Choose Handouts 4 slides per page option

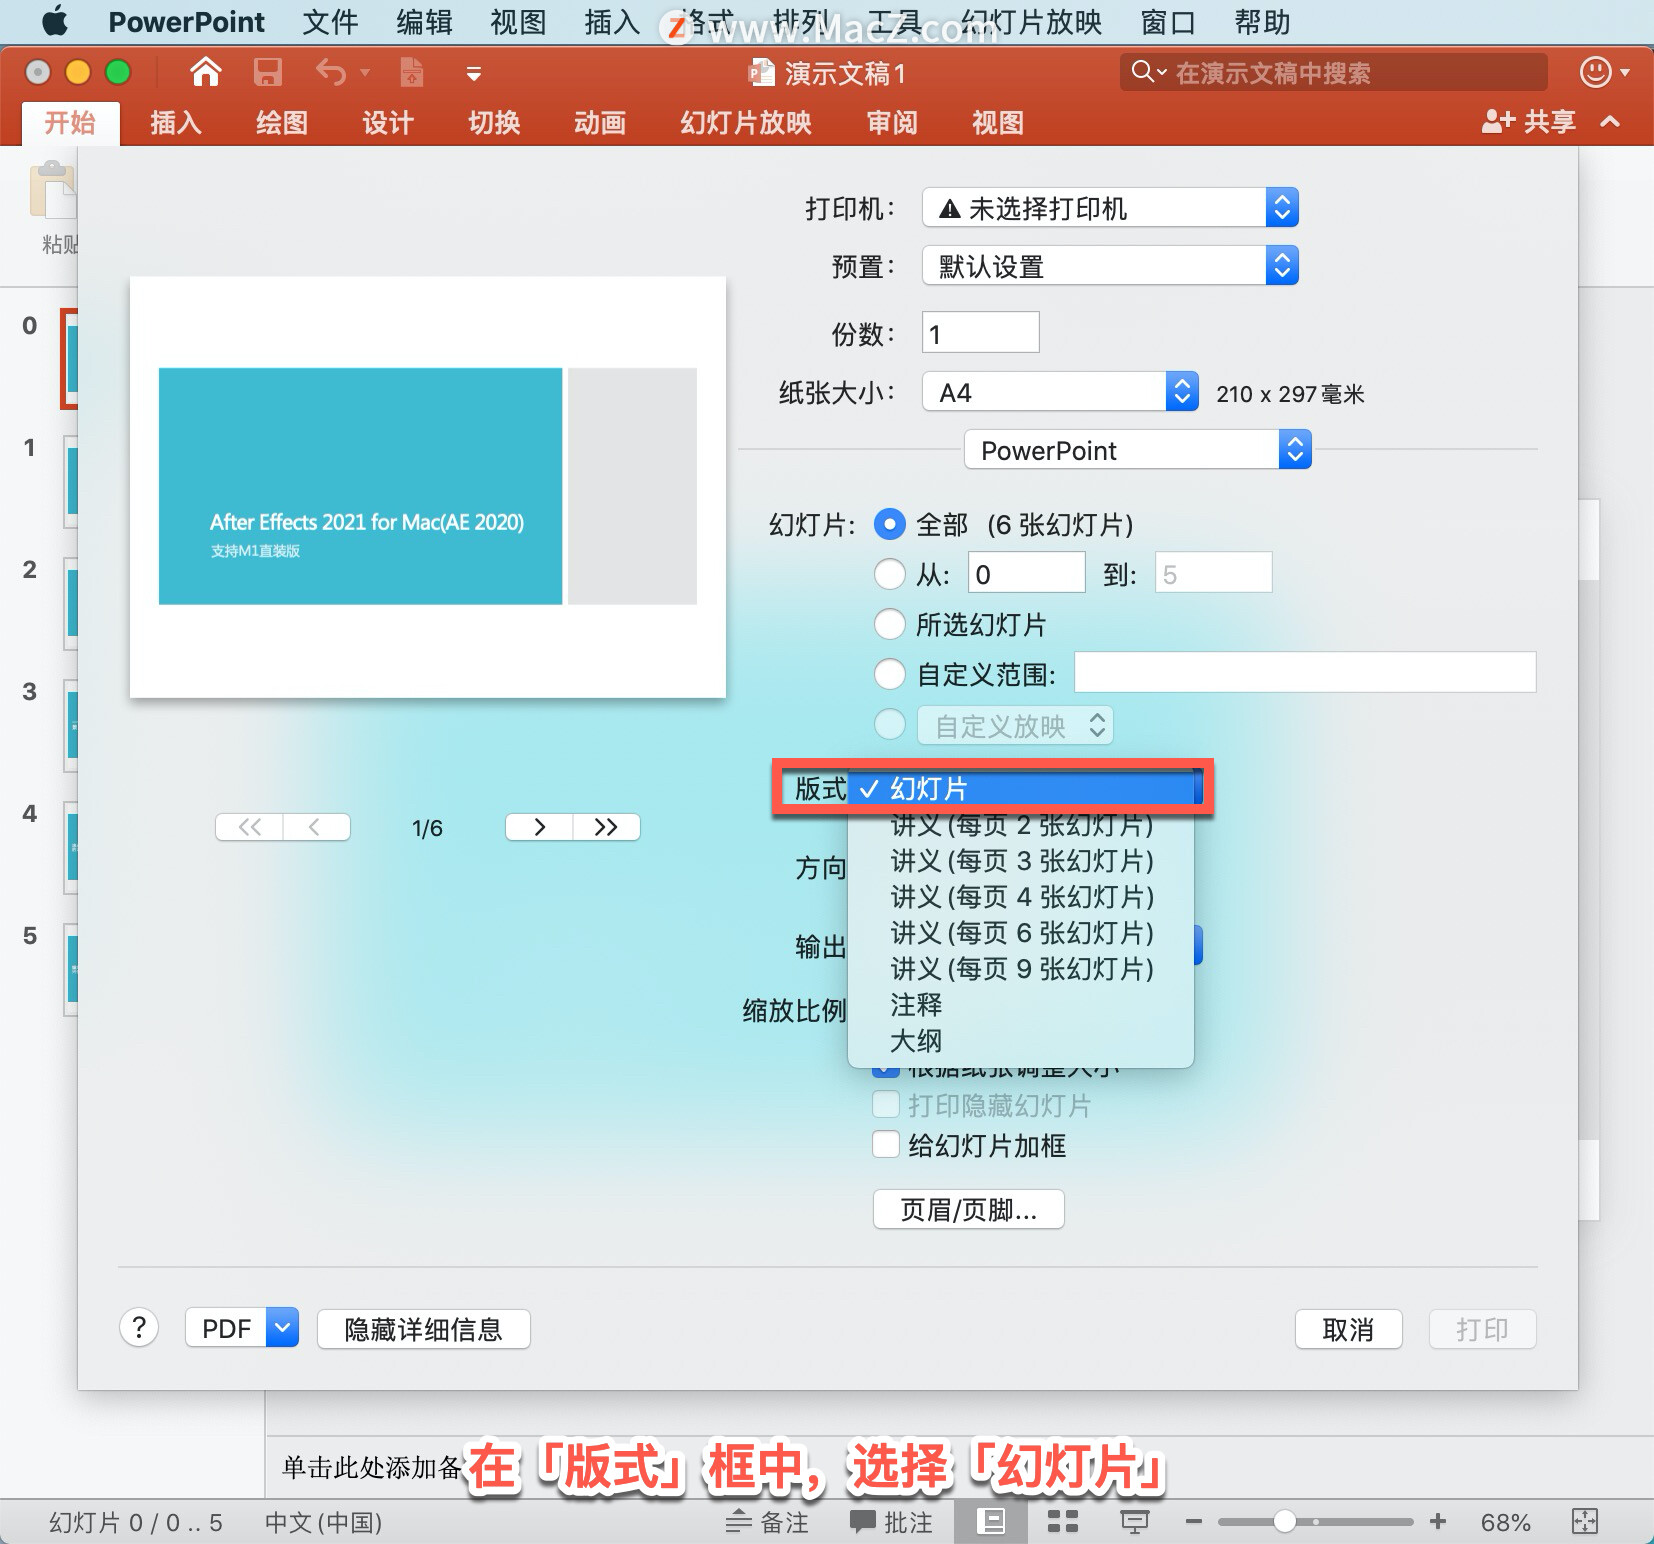pos(1021,897)
